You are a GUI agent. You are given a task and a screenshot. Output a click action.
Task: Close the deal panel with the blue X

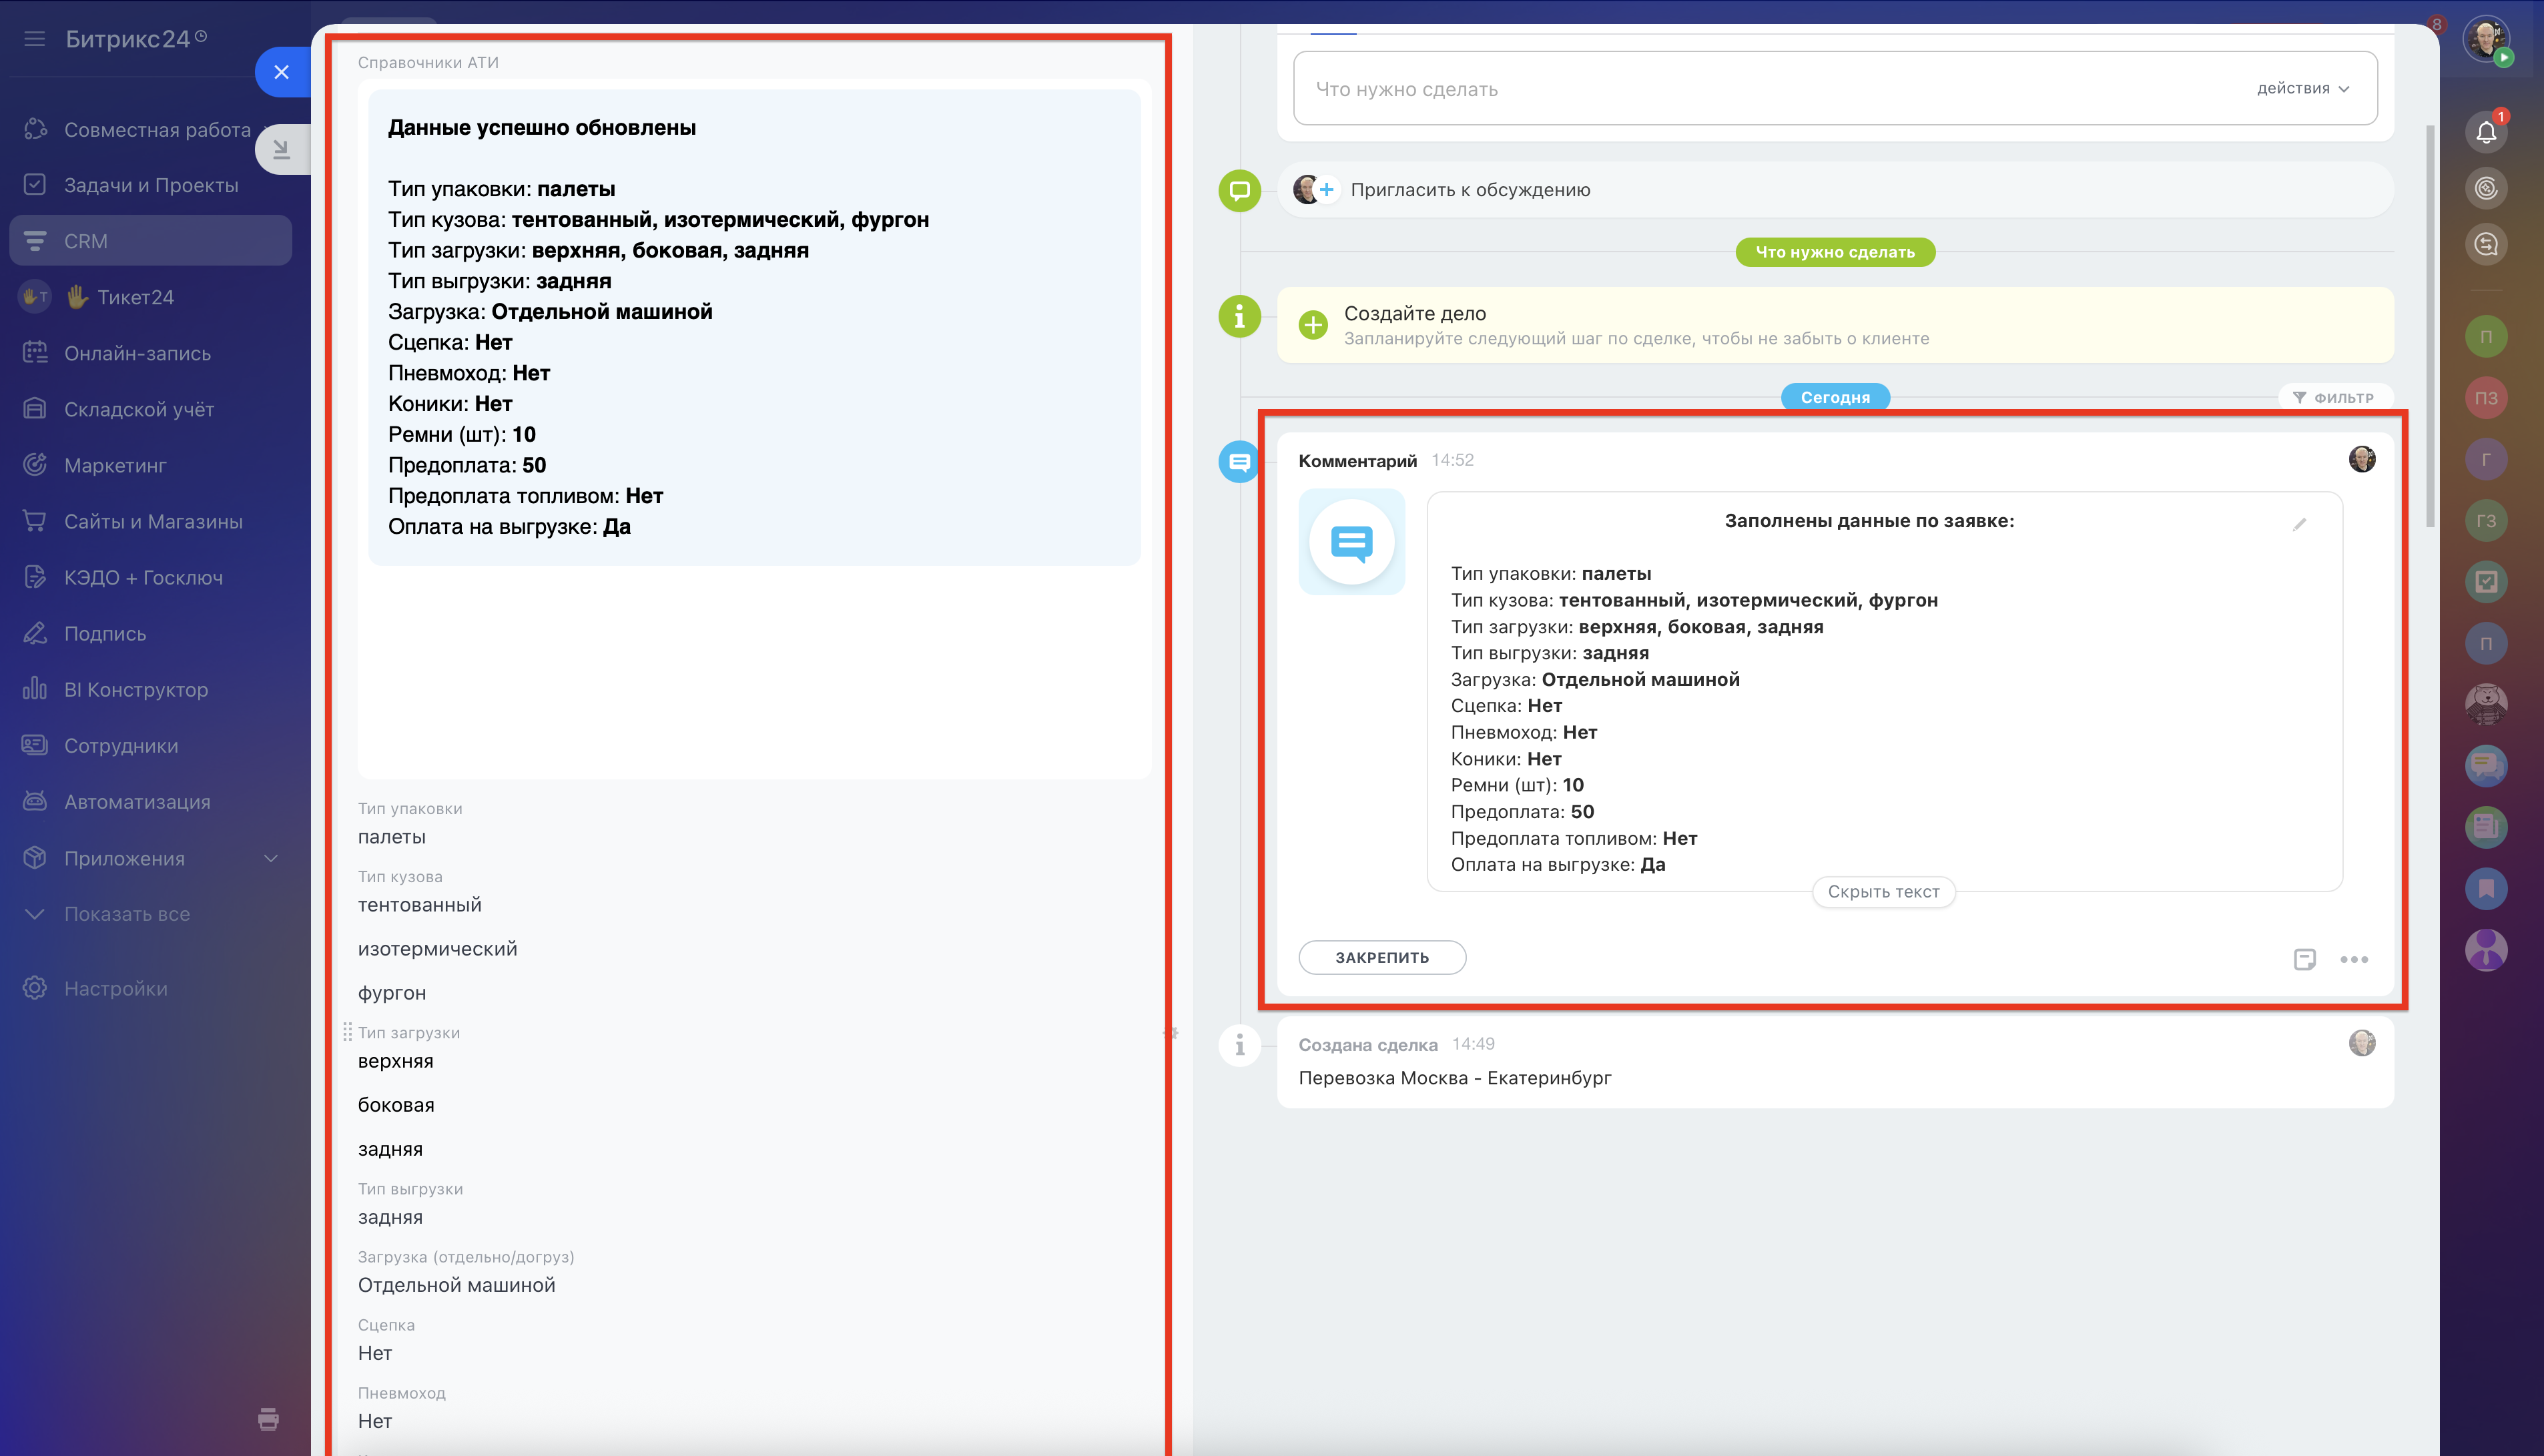point(281,72)
